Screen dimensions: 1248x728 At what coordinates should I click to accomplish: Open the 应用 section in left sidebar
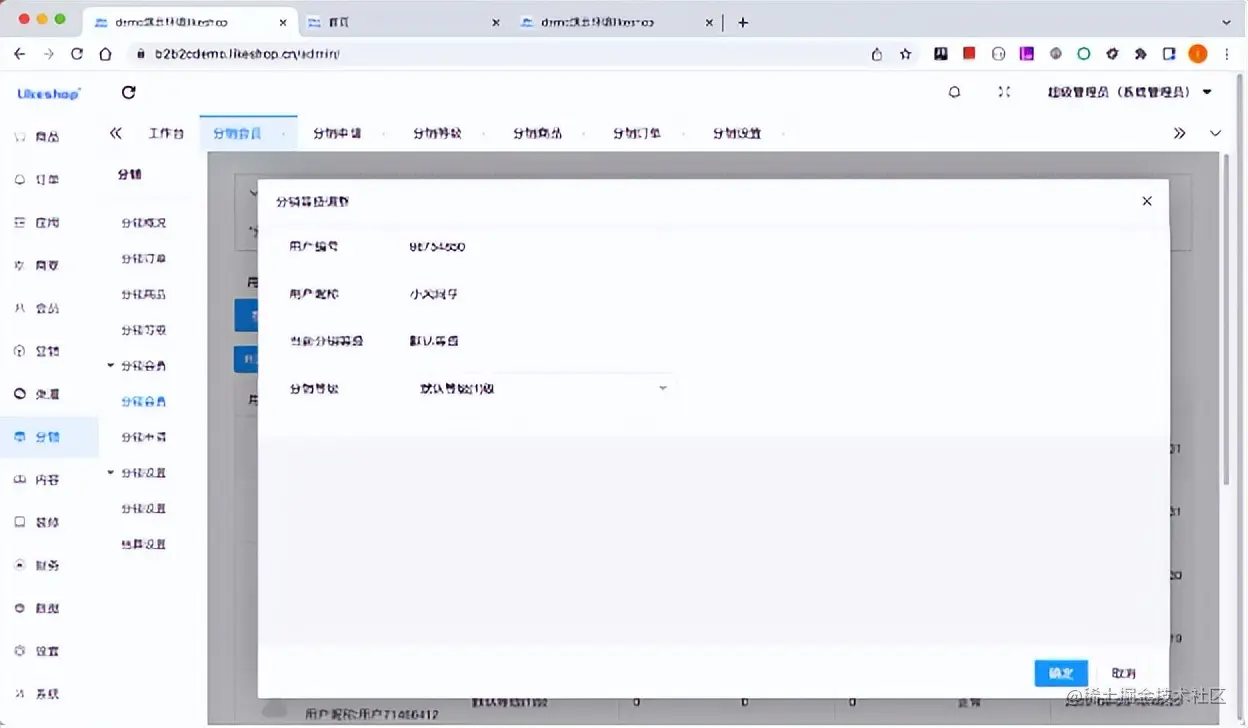pos(37,223)
